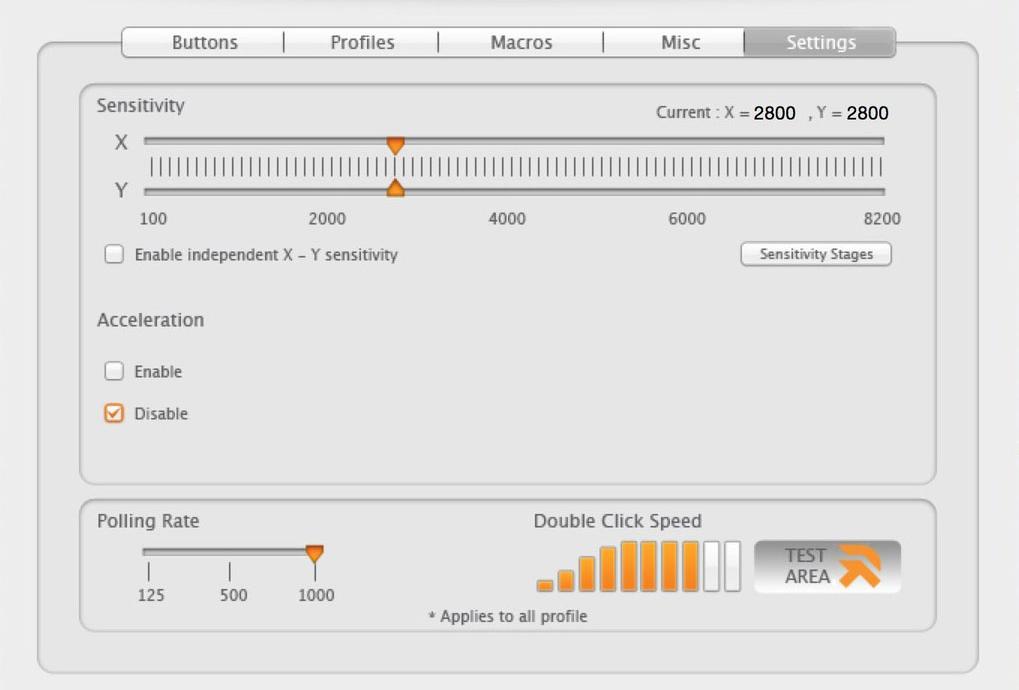Open the Misc tab
Screen dimensions: 1019x690
click(680, 43)
